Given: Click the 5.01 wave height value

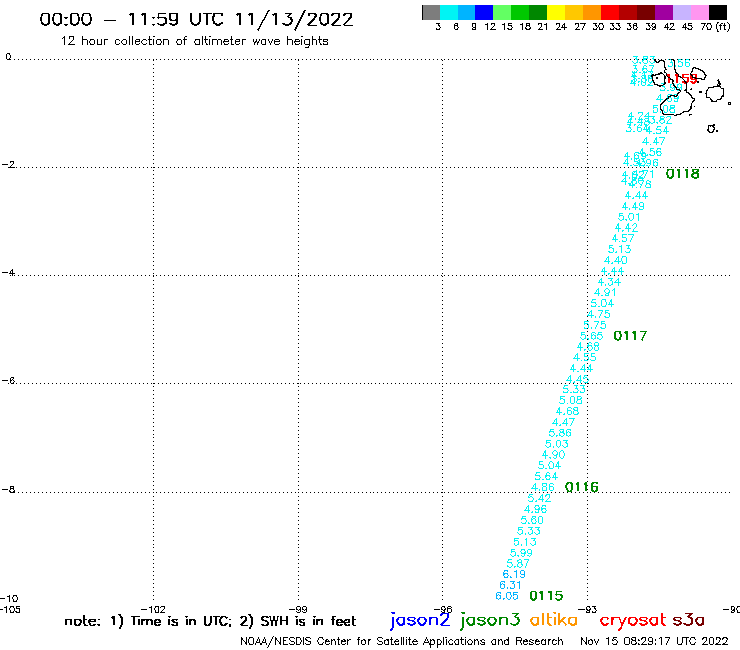Looking at the screenshot, I should pos(630,217).
